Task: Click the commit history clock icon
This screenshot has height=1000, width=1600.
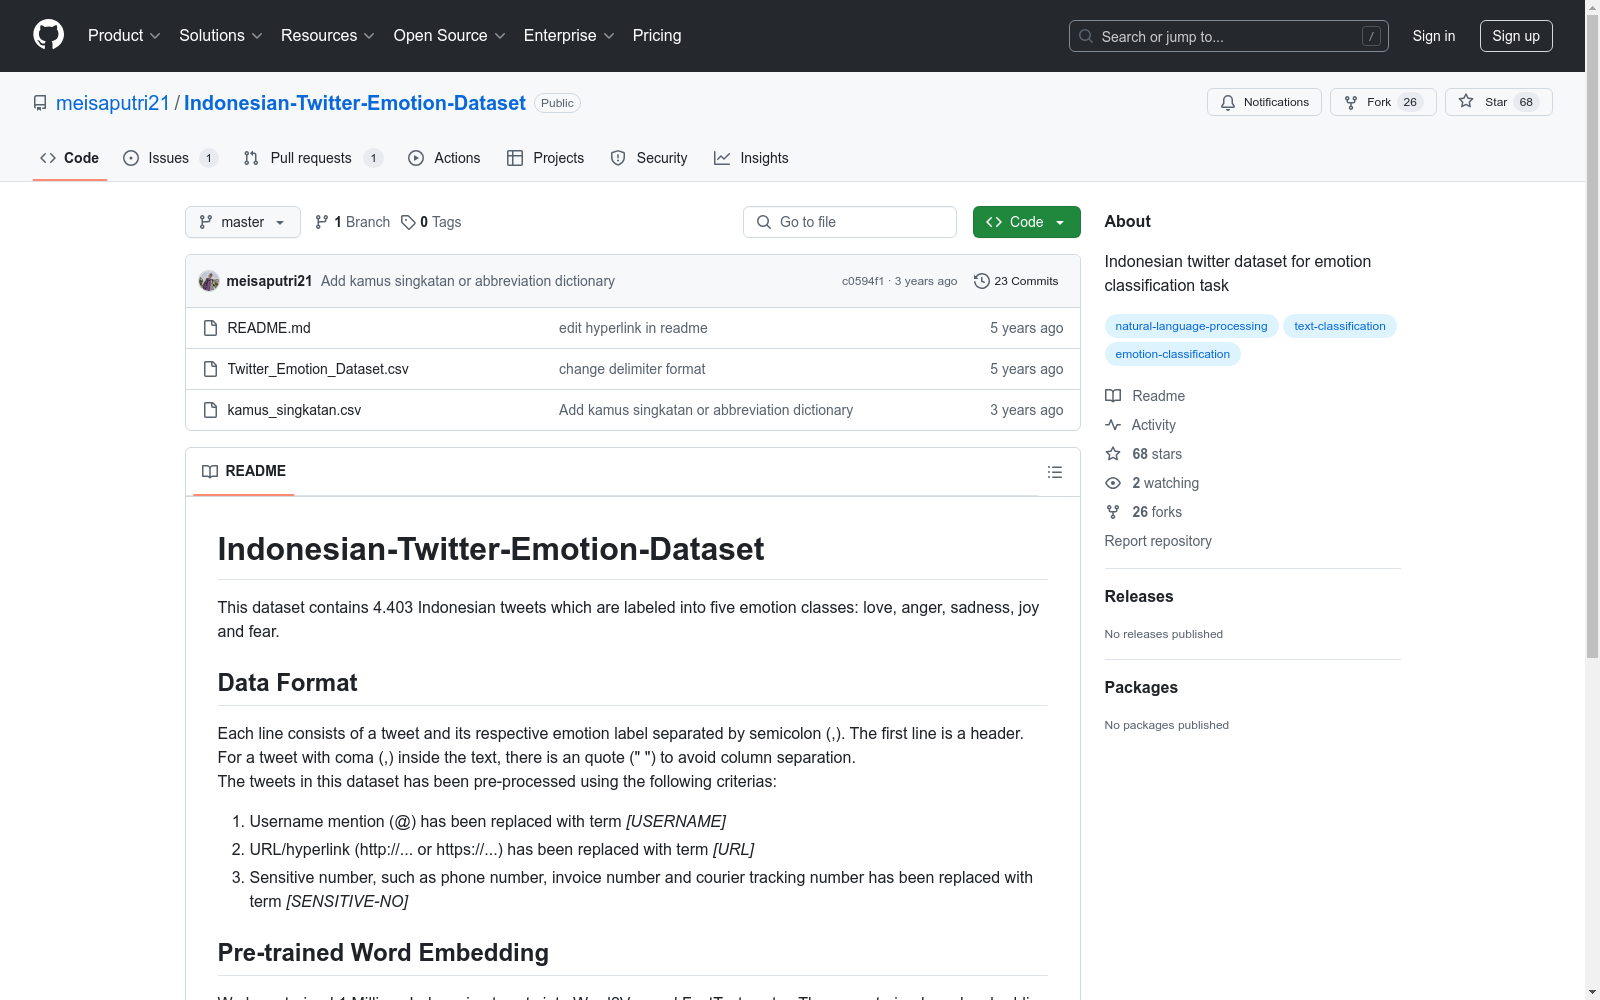Action: pos(982,281)
